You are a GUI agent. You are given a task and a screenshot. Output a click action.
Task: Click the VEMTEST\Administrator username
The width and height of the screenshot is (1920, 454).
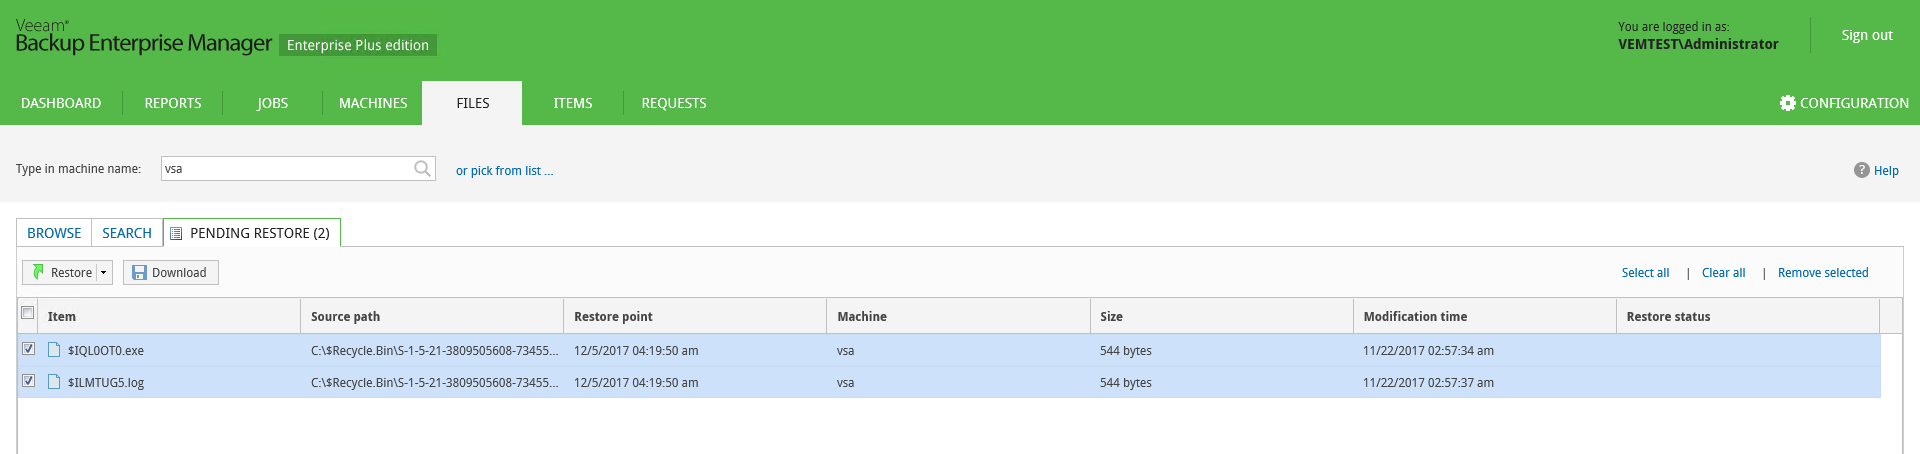(x=1698, y=44)
